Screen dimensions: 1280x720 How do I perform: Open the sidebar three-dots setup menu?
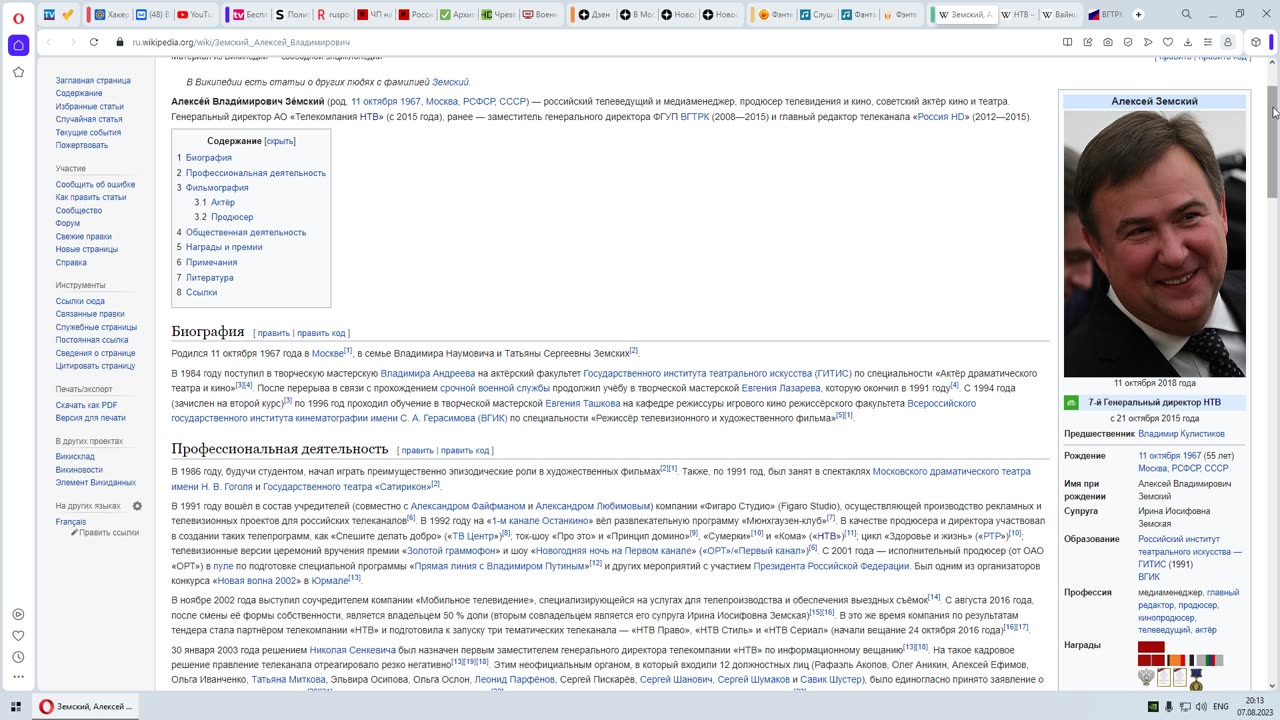(18, 678)
